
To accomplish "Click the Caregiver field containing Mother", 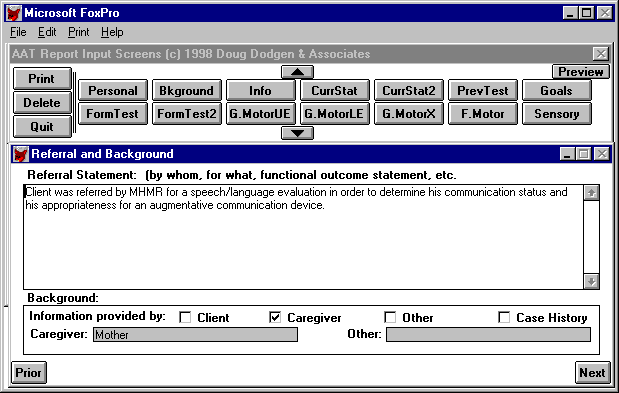I will coord(195,335).
